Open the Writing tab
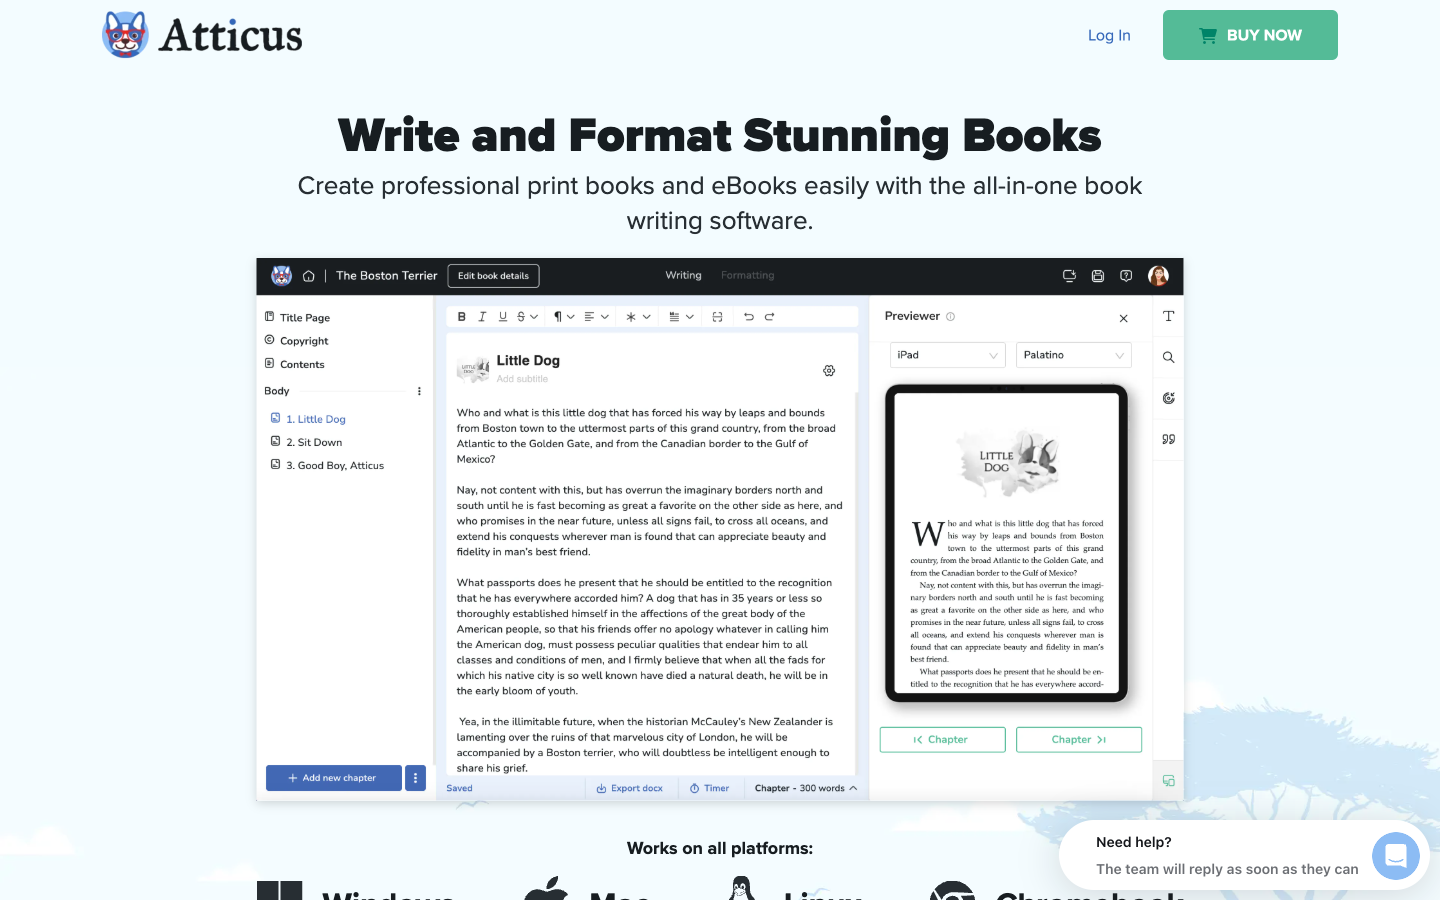1440x900 pixels. pyautogui.click(x=683, y=275)
